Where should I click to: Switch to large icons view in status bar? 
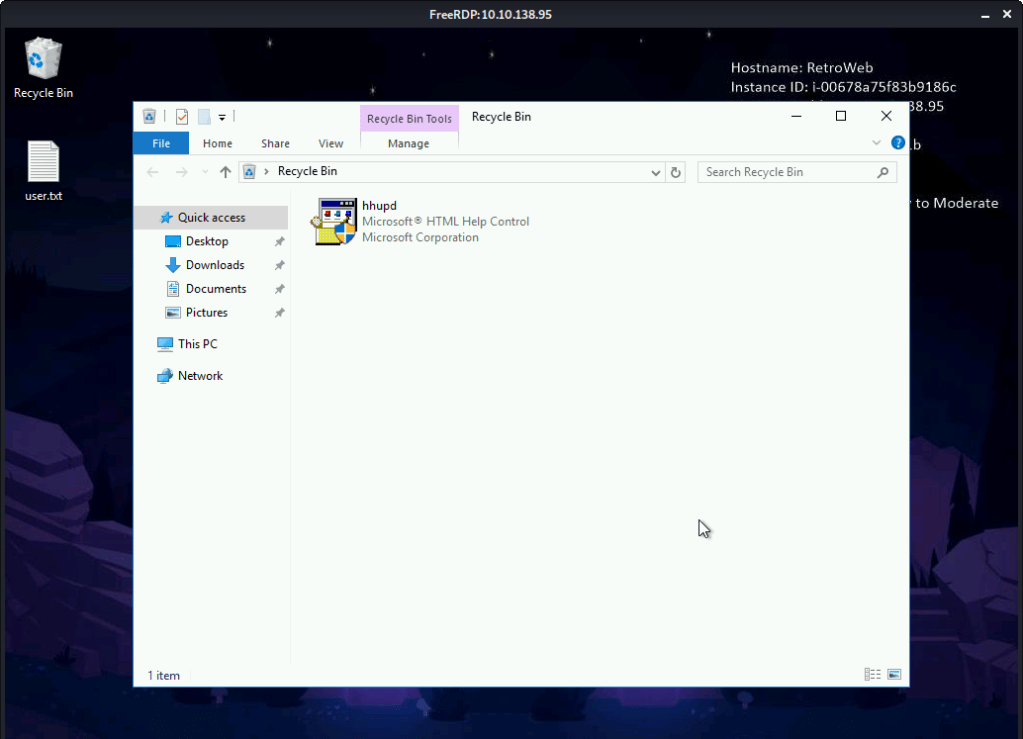[894, 675]
